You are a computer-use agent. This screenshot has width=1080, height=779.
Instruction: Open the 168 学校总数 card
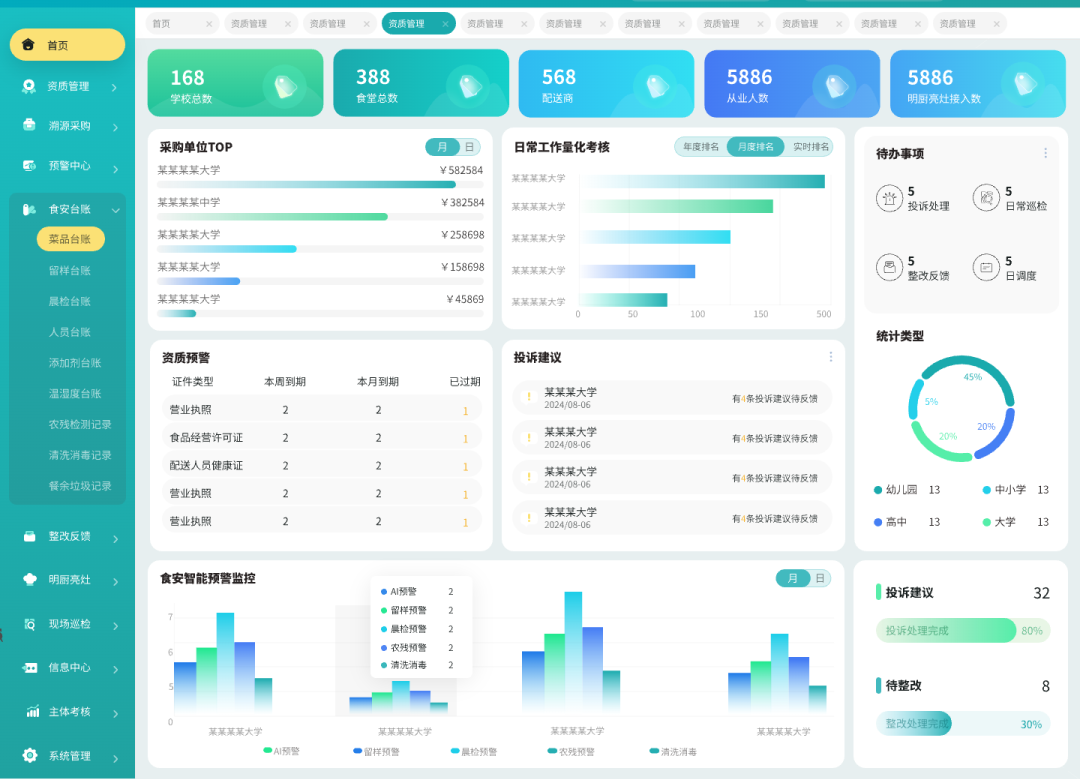click(x=235, y=83)
